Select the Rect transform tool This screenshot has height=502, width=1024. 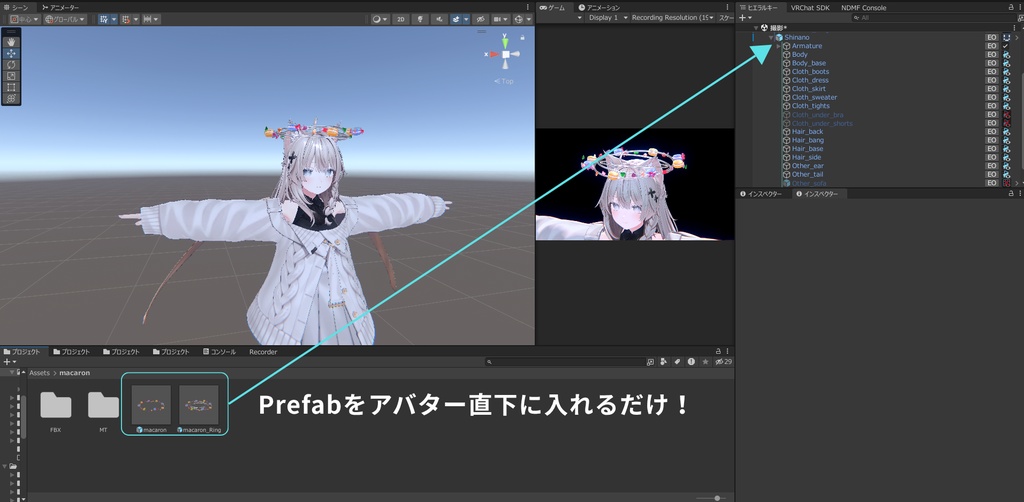coord(11,87)
